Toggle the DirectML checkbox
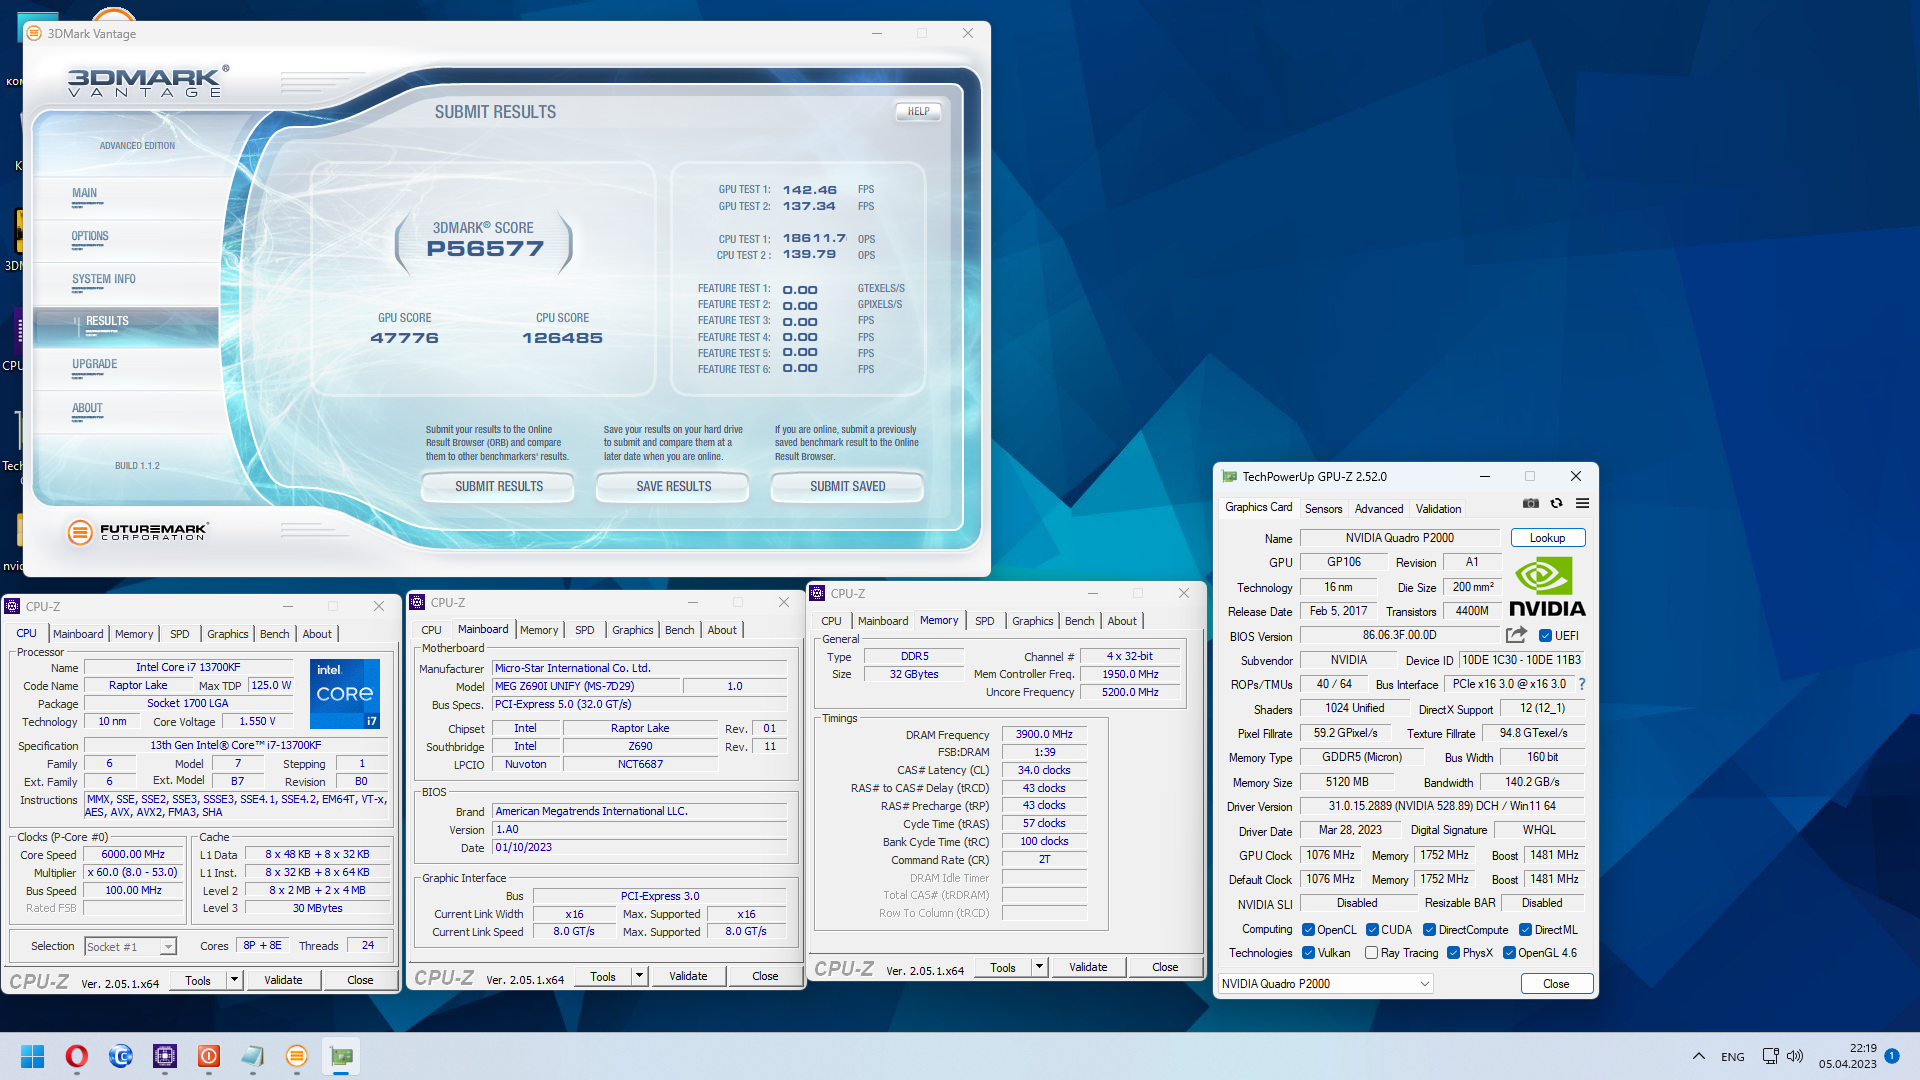Image resolution: width=1920 pixels, height=1080 pixels. (1525, 930)
